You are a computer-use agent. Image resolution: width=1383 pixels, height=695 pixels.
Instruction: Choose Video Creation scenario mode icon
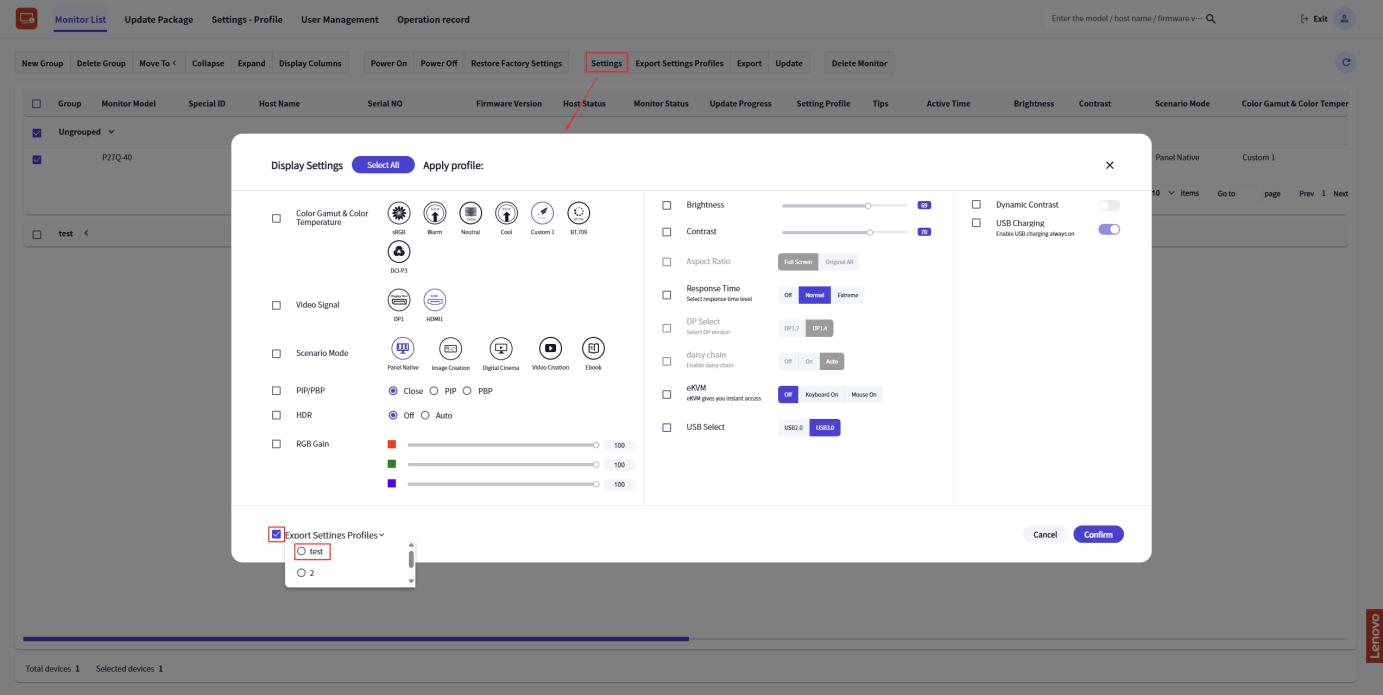(x=550, y=348)
